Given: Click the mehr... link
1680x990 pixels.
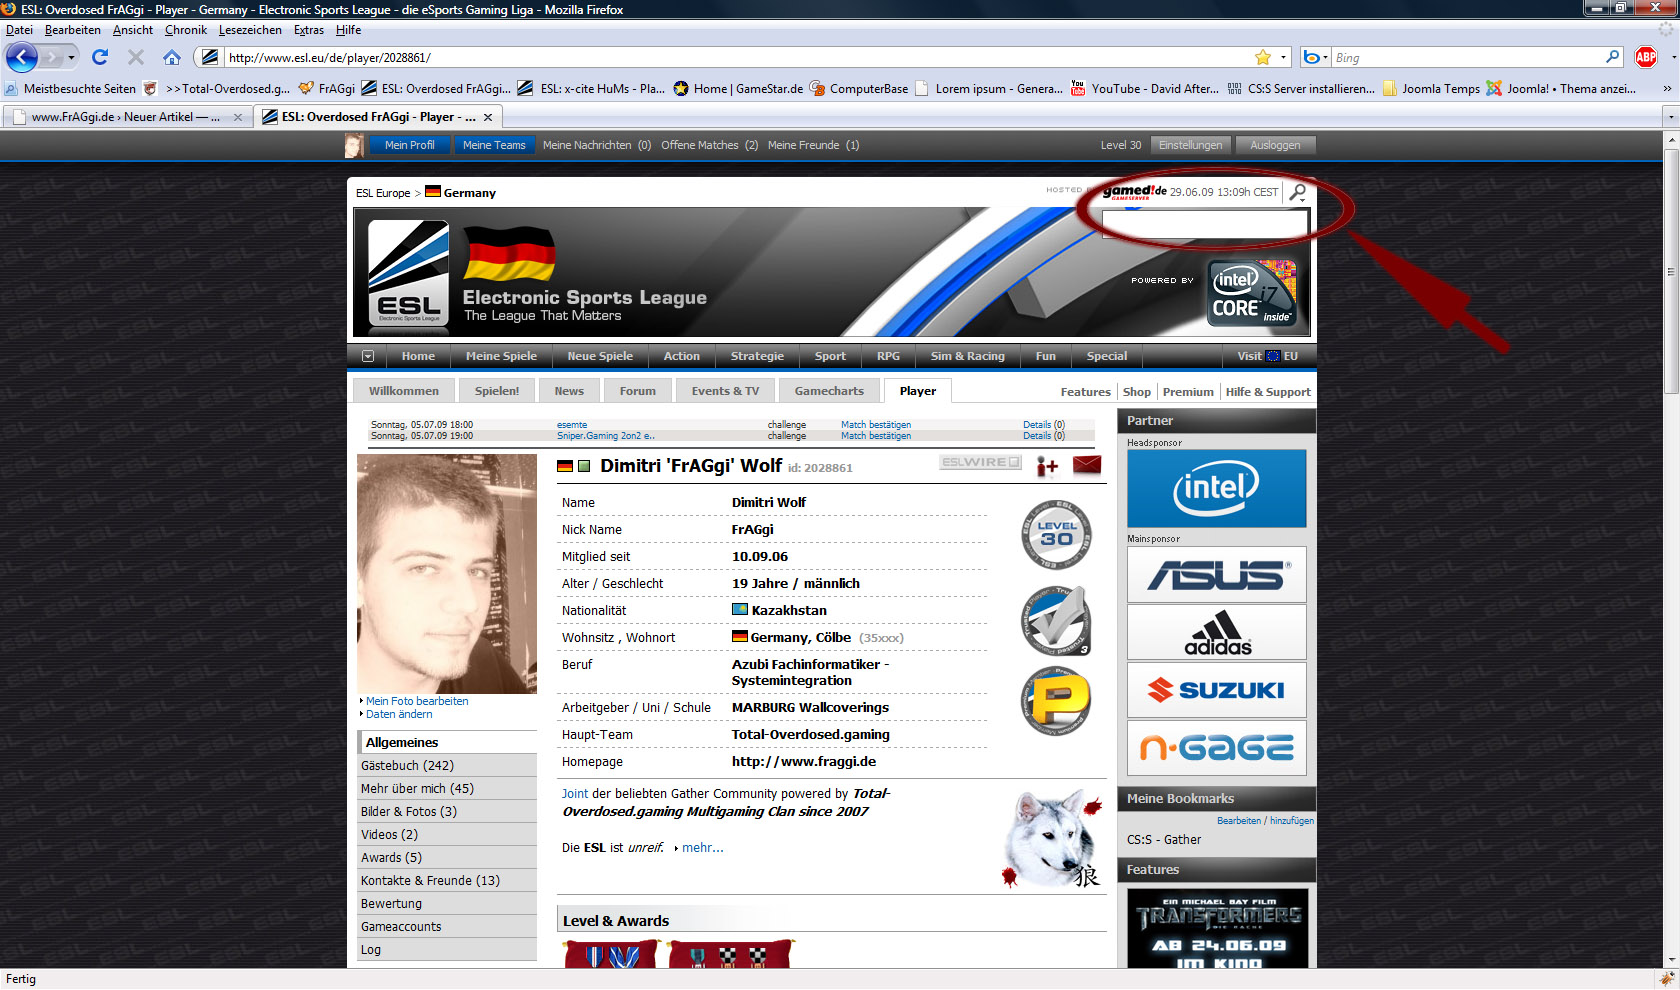Looking at the screenshot, I should 702,848.
